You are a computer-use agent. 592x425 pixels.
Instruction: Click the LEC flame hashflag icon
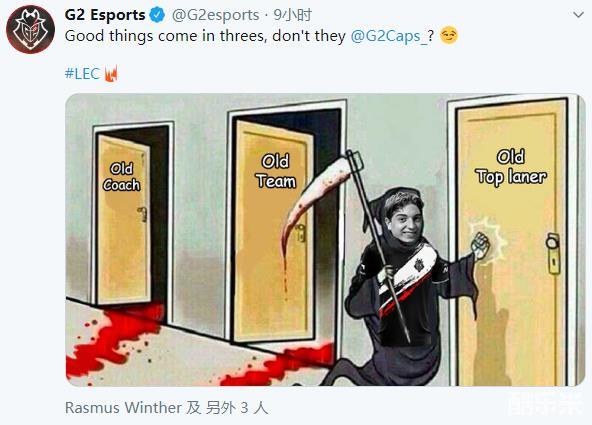tap(111, 74)
